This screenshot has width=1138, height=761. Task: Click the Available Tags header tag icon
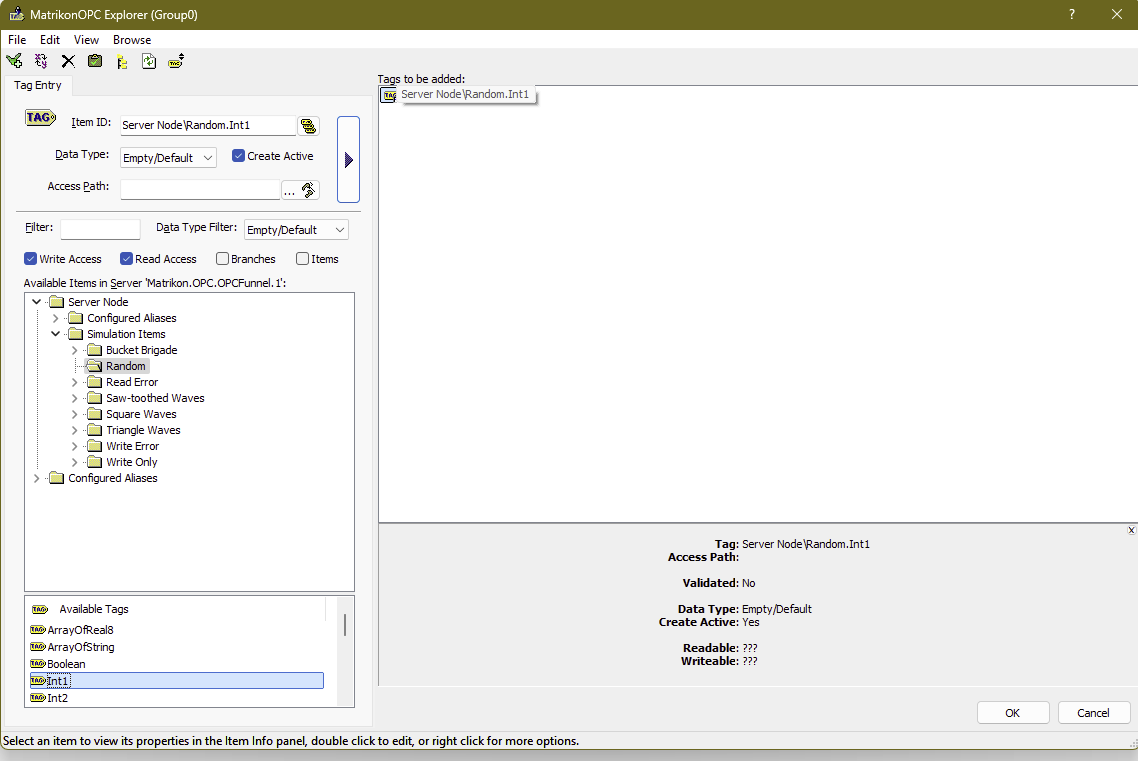40,609
